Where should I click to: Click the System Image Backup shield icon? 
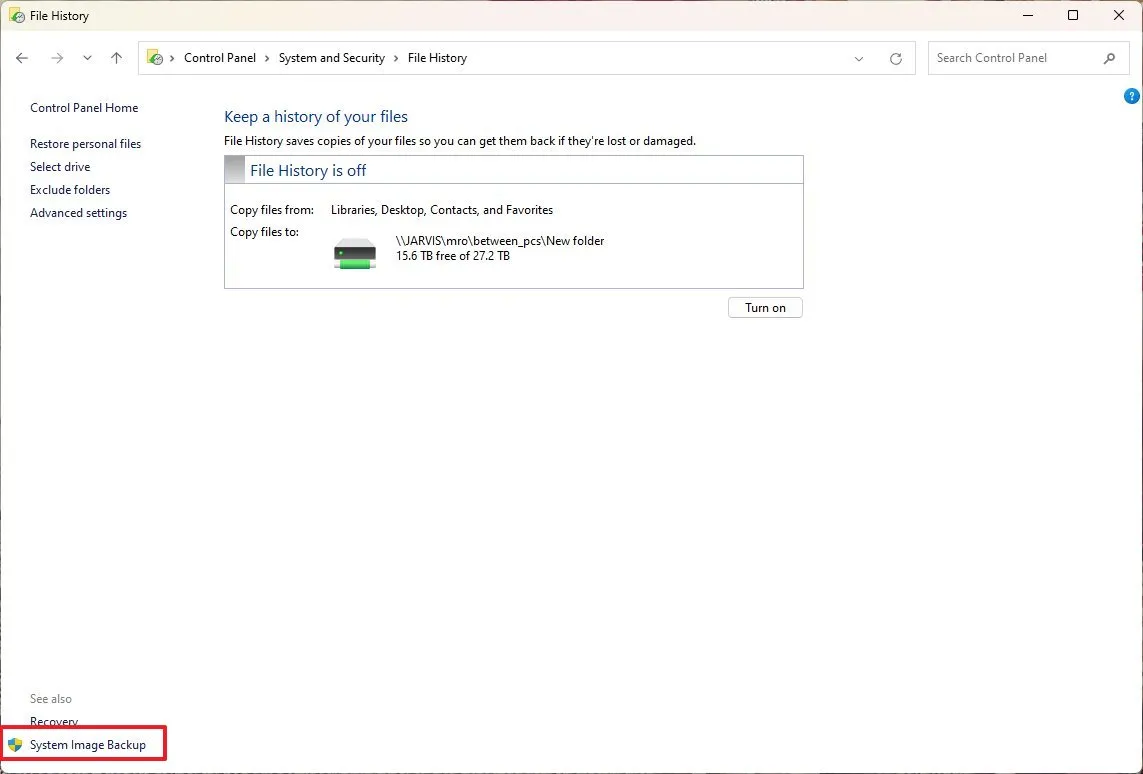click(x=15, y=744)
